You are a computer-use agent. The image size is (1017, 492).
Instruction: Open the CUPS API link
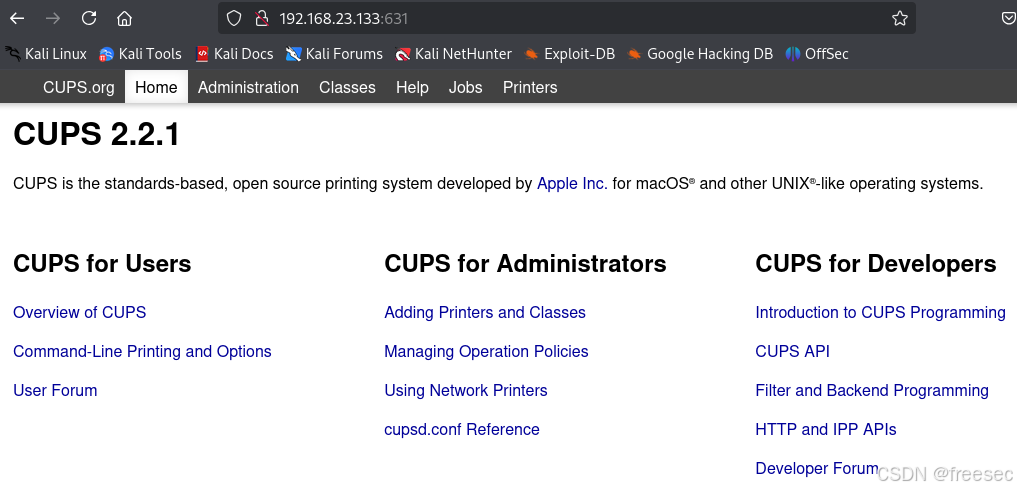pyautogui.click(x=793, y=351)
